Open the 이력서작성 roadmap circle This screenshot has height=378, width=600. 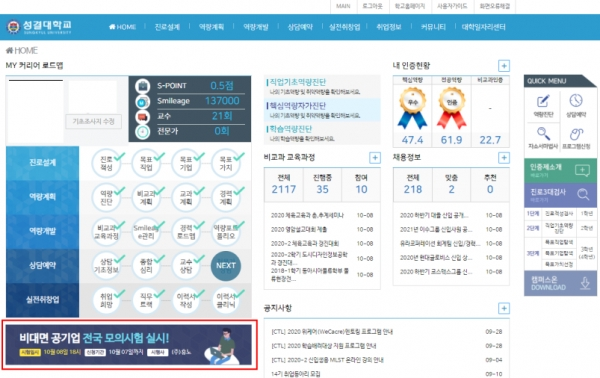click(186, 300)
